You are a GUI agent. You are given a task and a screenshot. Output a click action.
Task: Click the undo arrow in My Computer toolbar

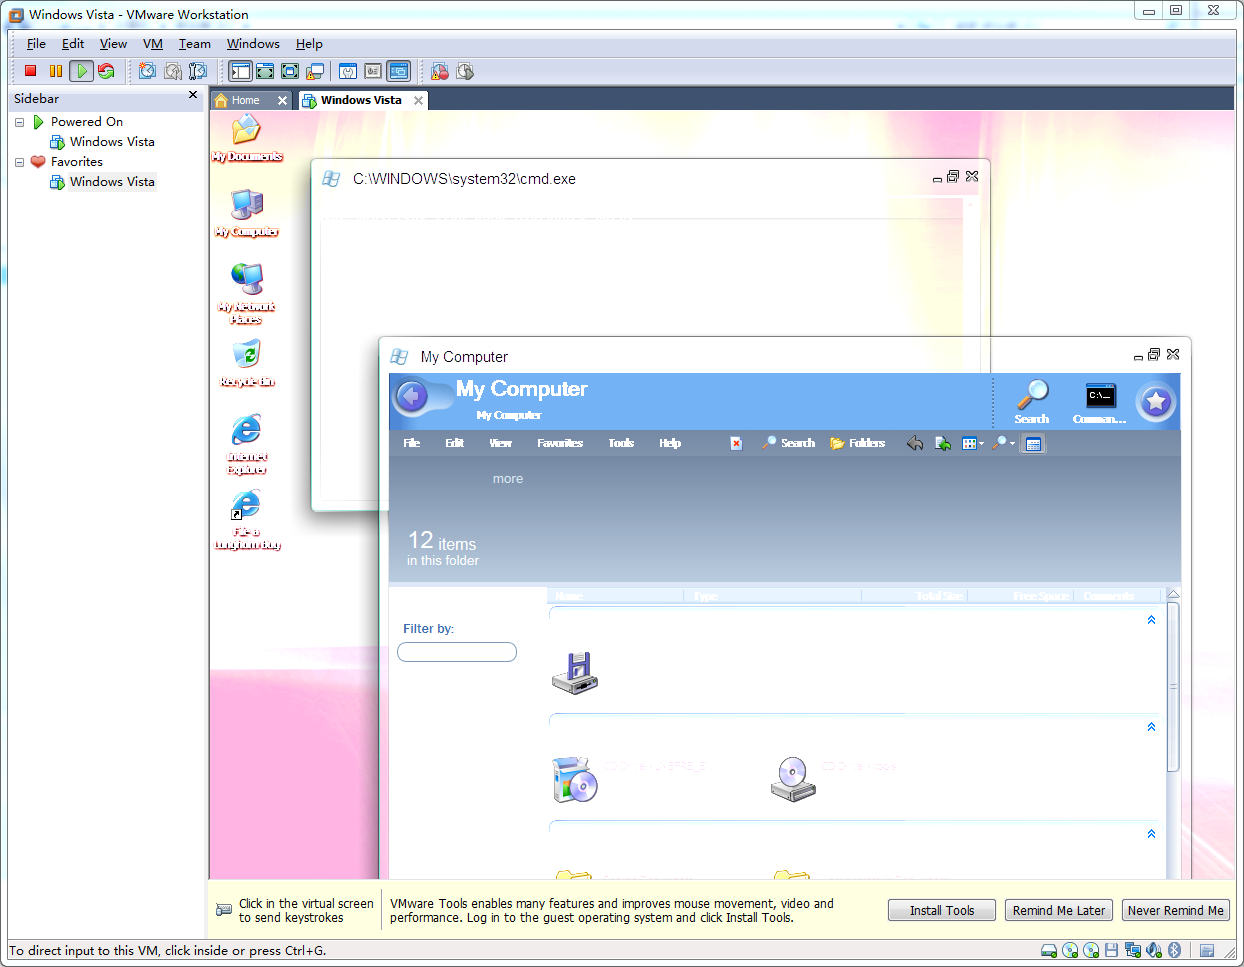coord(915,443)
